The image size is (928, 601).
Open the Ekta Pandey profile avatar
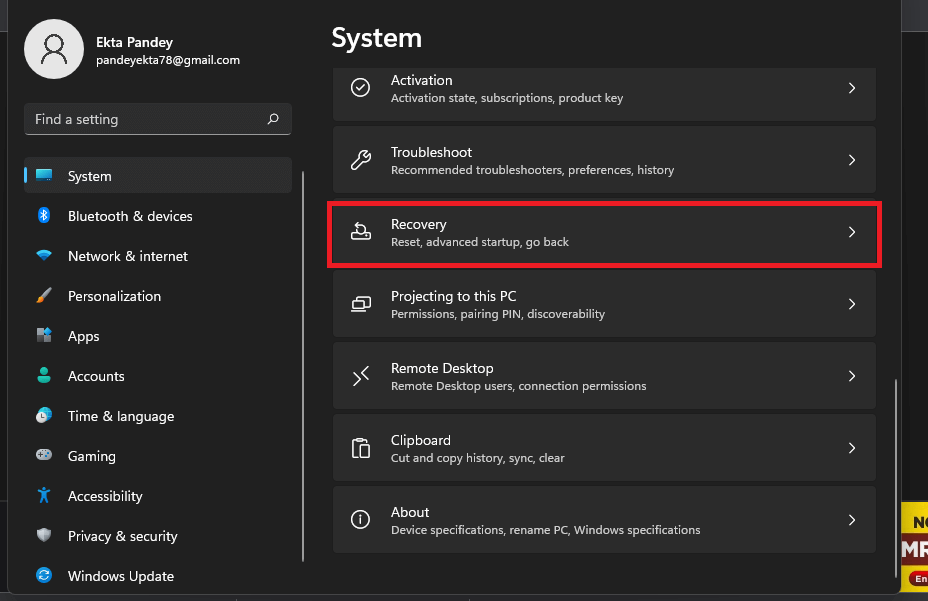click(55, 50)
